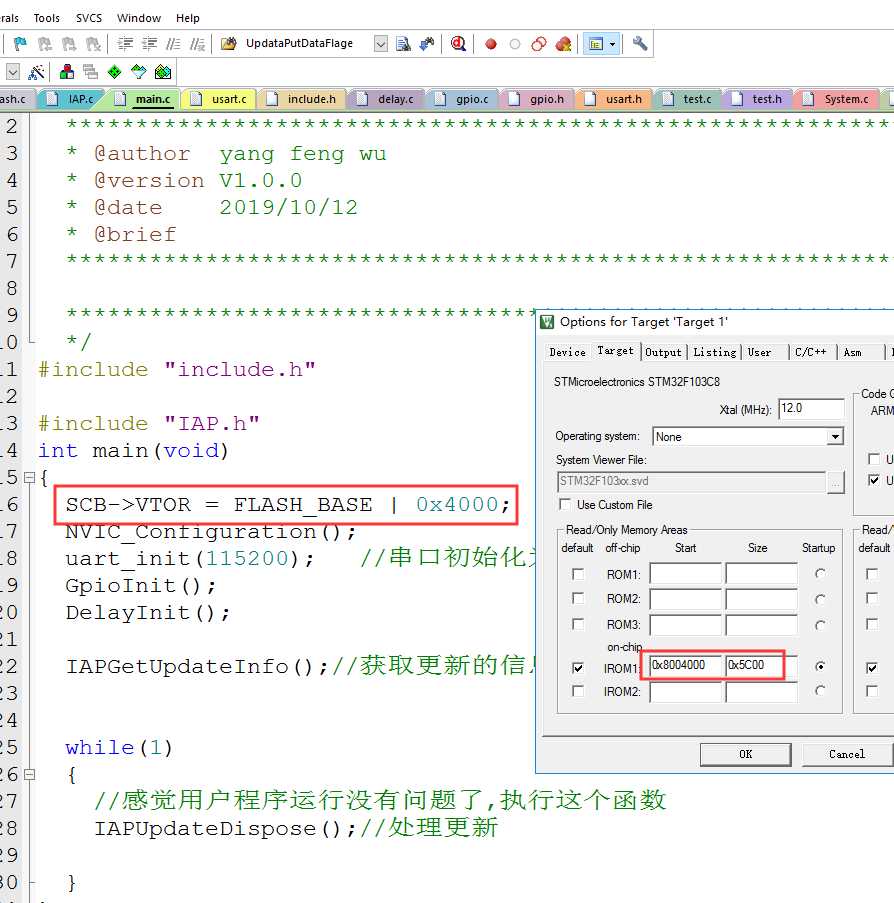
Task: Insert a breakpoint with the red dot icon
Action: point(491,44)
